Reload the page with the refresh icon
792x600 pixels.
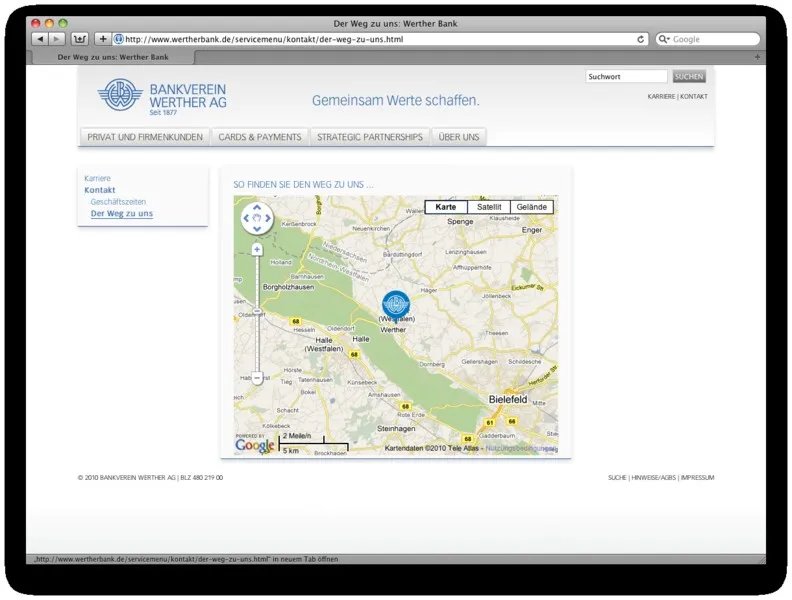[x=640, y=39]
